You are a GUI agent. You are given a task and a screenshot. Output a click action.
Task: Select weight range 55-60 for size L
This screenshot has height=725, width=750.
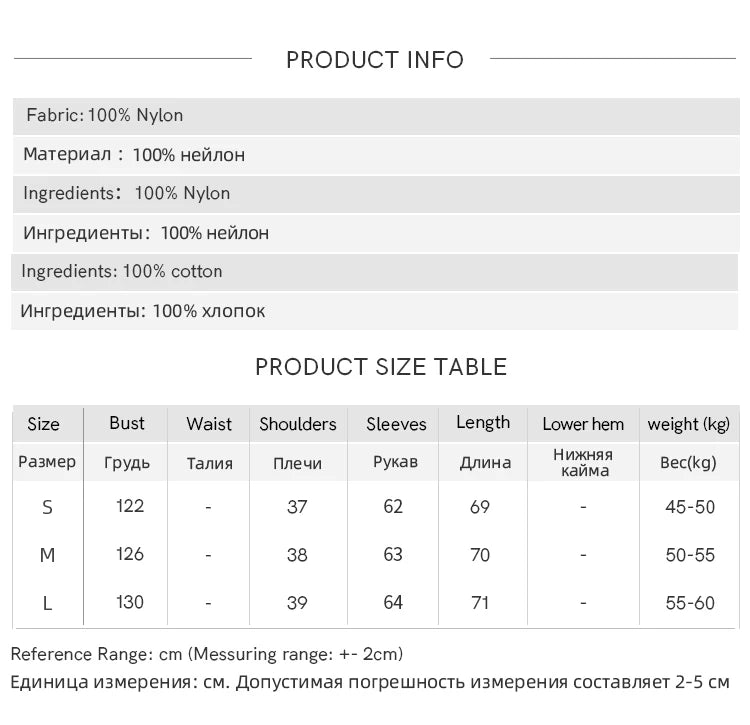[690, 604]
